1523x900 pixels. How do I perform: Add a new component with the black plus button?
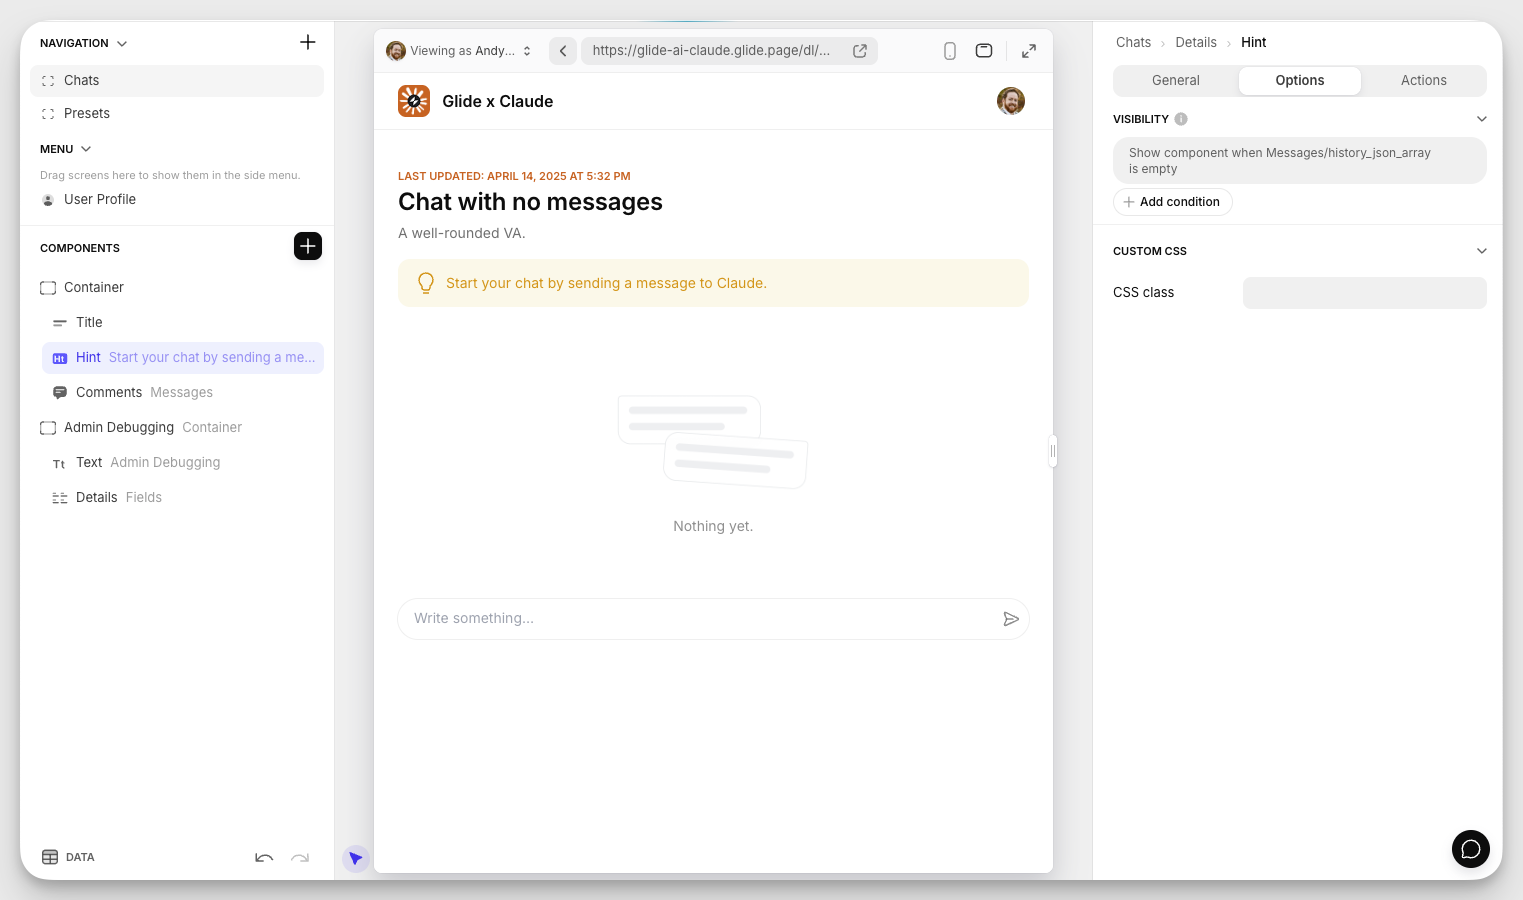pyautogui.click(x=308, y=246)
